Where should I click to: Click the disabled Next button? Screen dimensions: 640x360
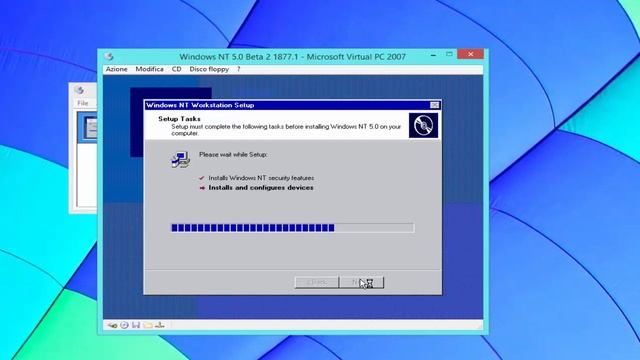[x=362, y=282]
